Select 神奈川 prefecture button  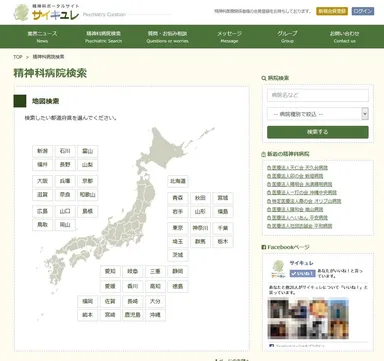(200, 228)
